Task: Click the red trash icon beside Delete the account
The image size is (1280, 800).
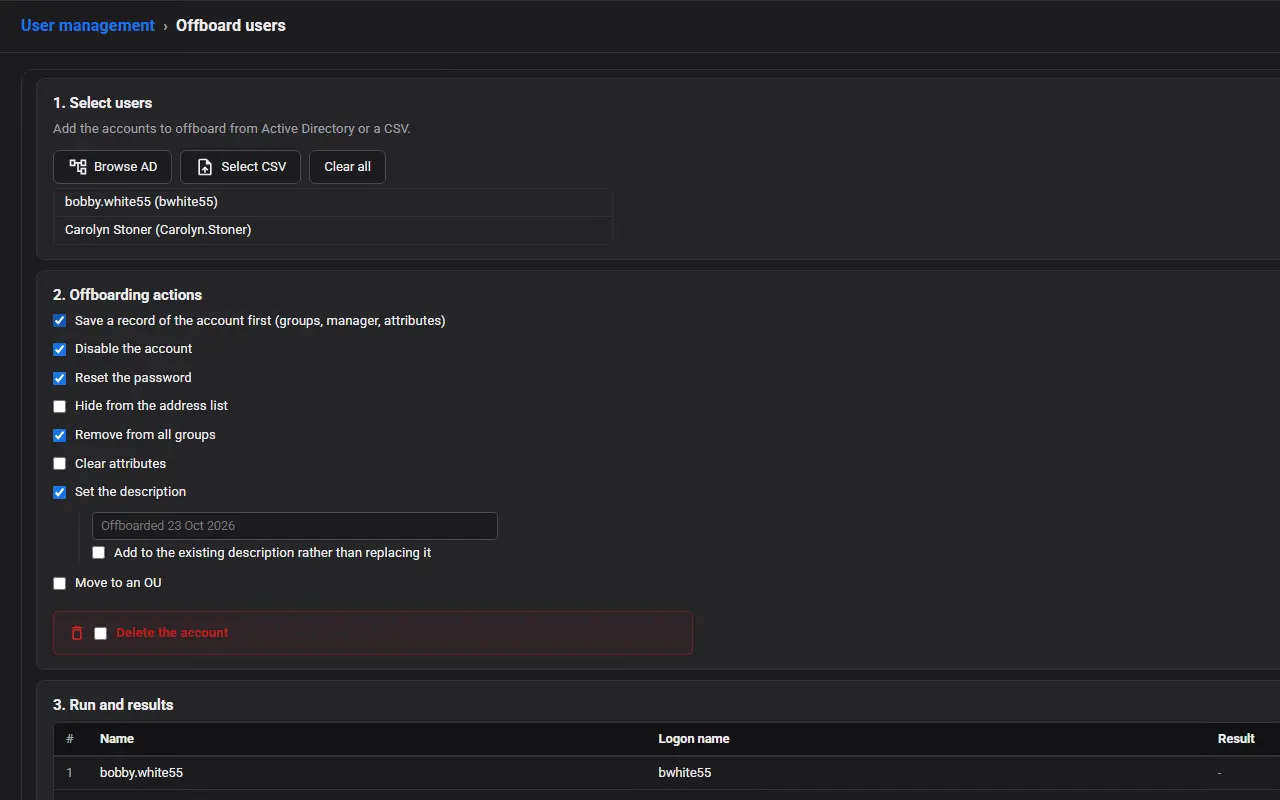Action: tap(77, 633)
